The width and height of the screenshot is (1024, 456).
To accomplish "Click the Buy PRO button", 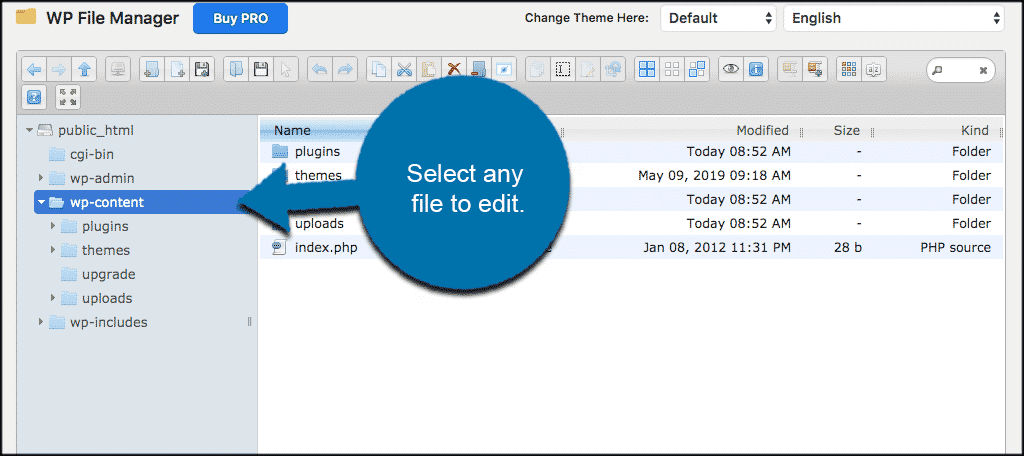I will point(240,18).
